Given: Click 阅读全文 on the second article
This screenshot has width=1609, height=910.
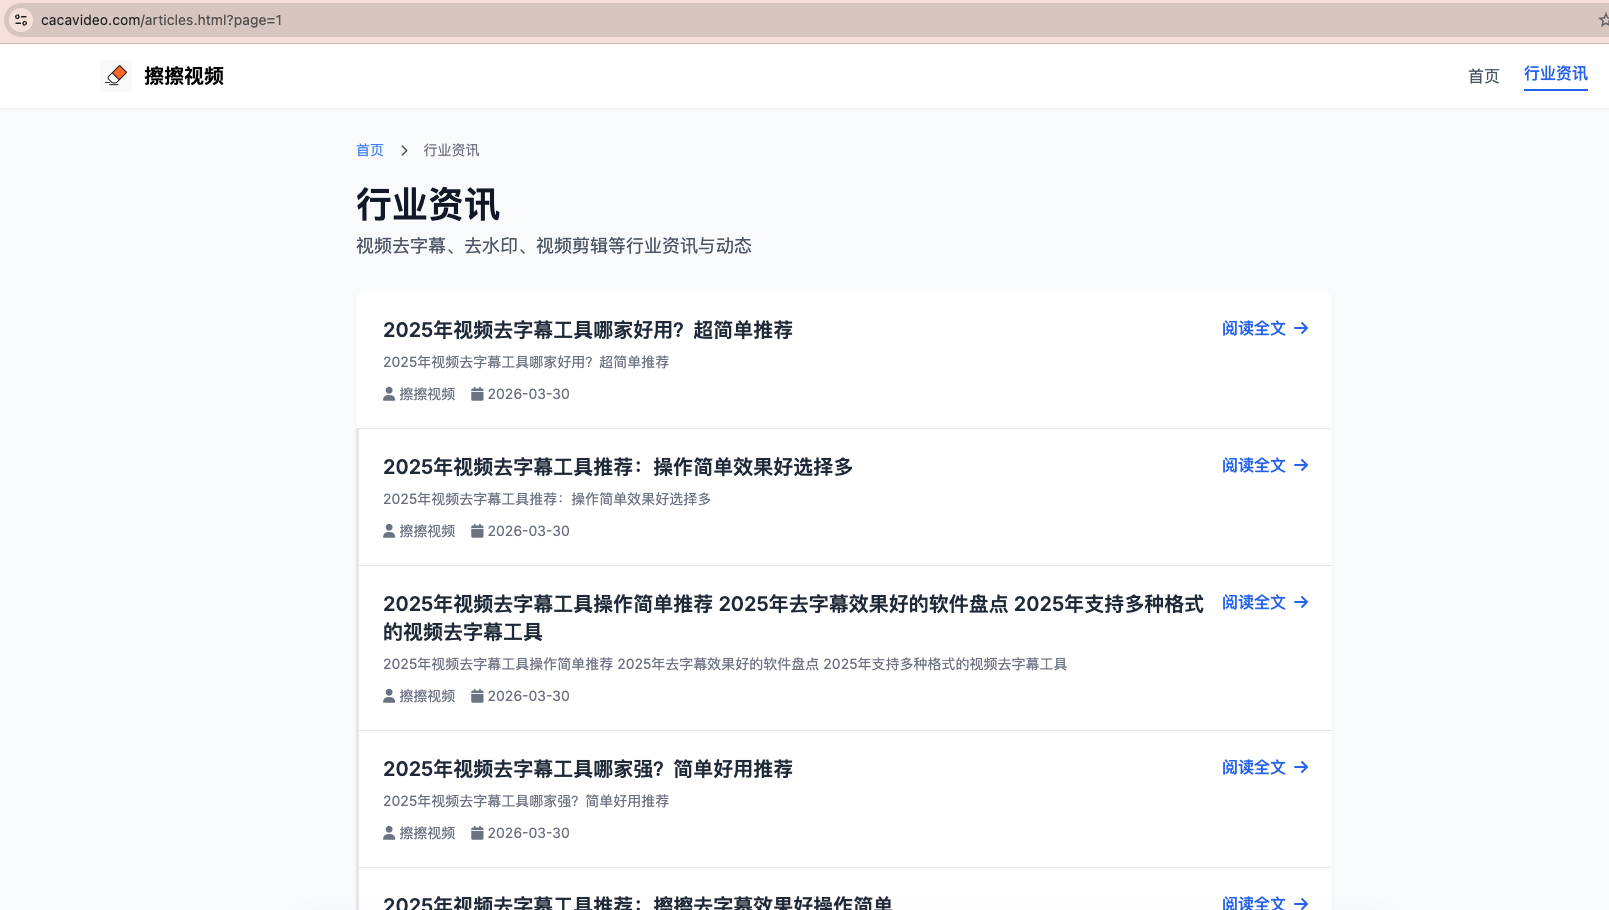Looking at the screenshot, I should [x=1252, y=464].
